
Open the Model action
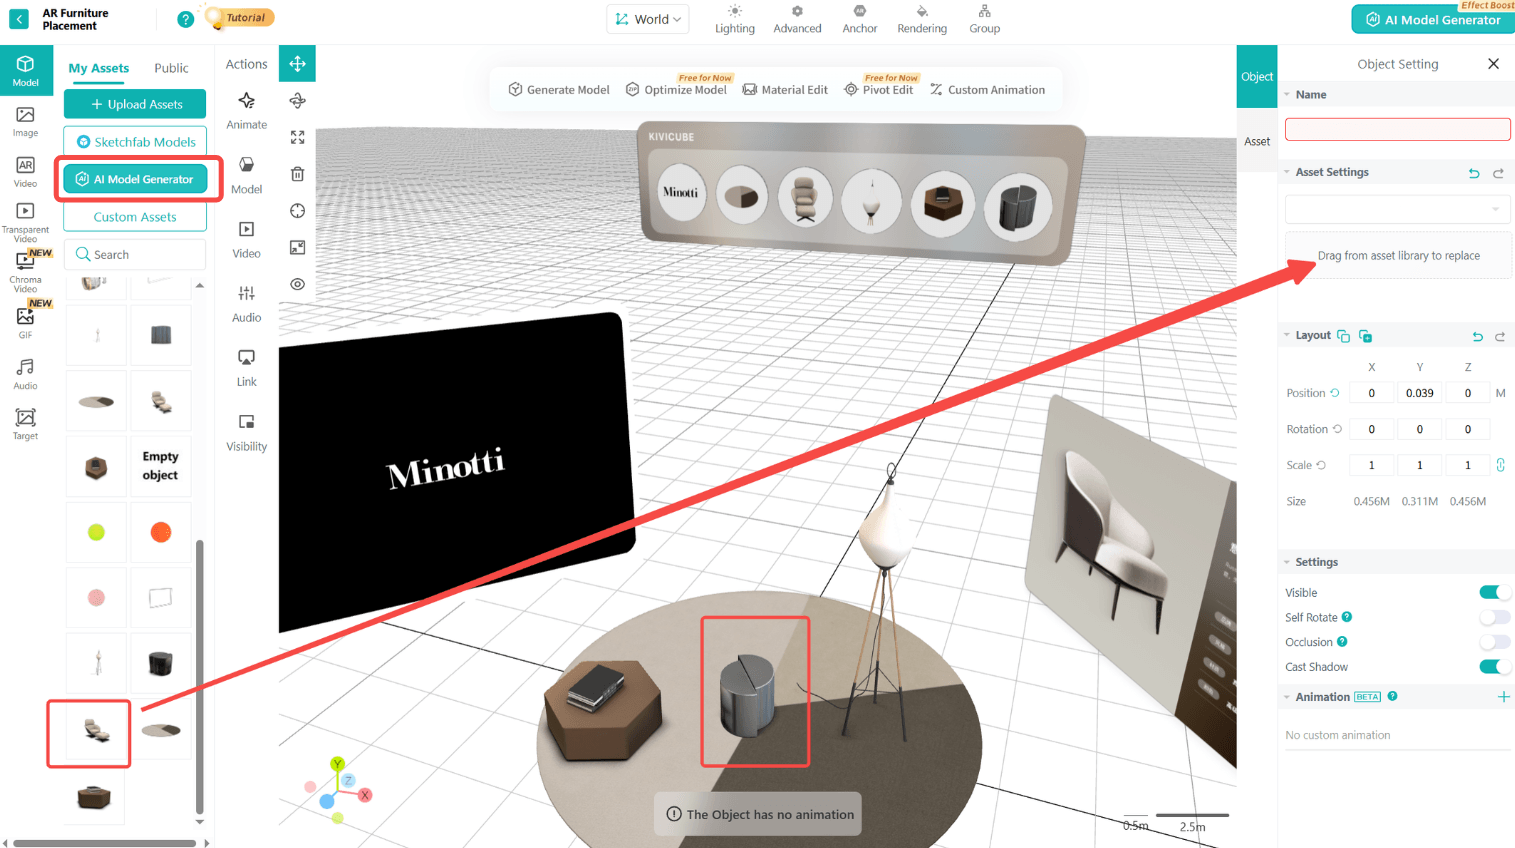tap(246, 175)
